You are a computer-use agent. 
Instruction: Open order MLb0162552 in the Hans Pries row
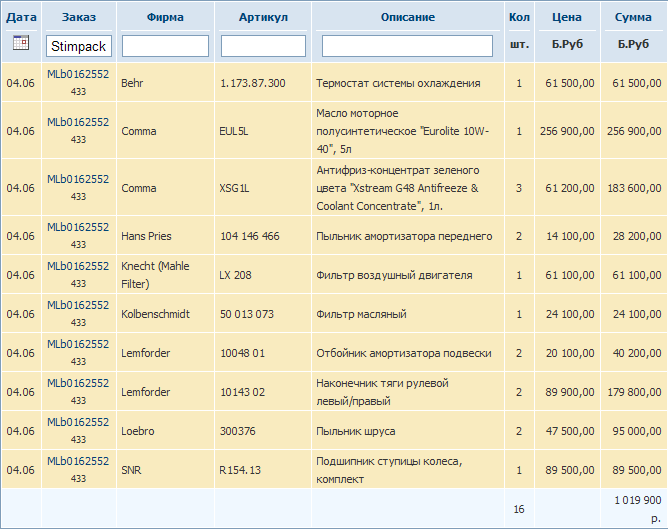pos(78,227)
